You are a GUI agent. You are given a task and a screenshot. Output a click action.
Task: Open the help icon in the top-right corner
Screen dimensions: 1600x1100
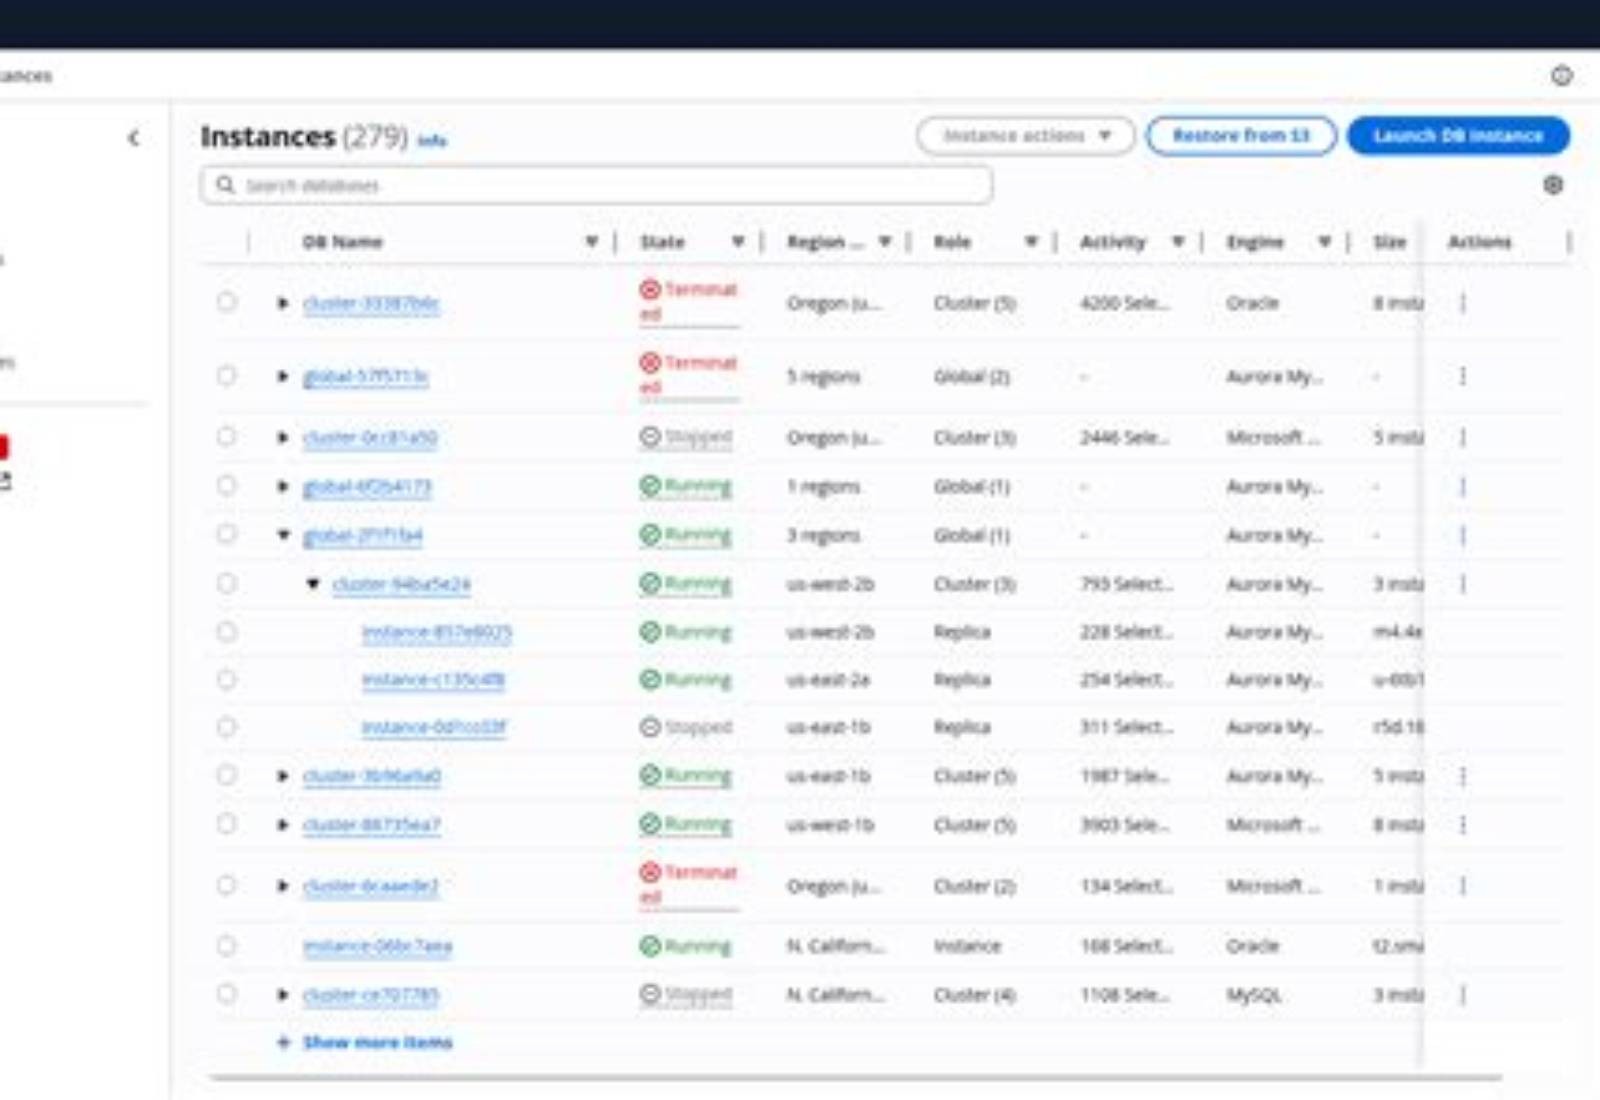(1561, 76)
